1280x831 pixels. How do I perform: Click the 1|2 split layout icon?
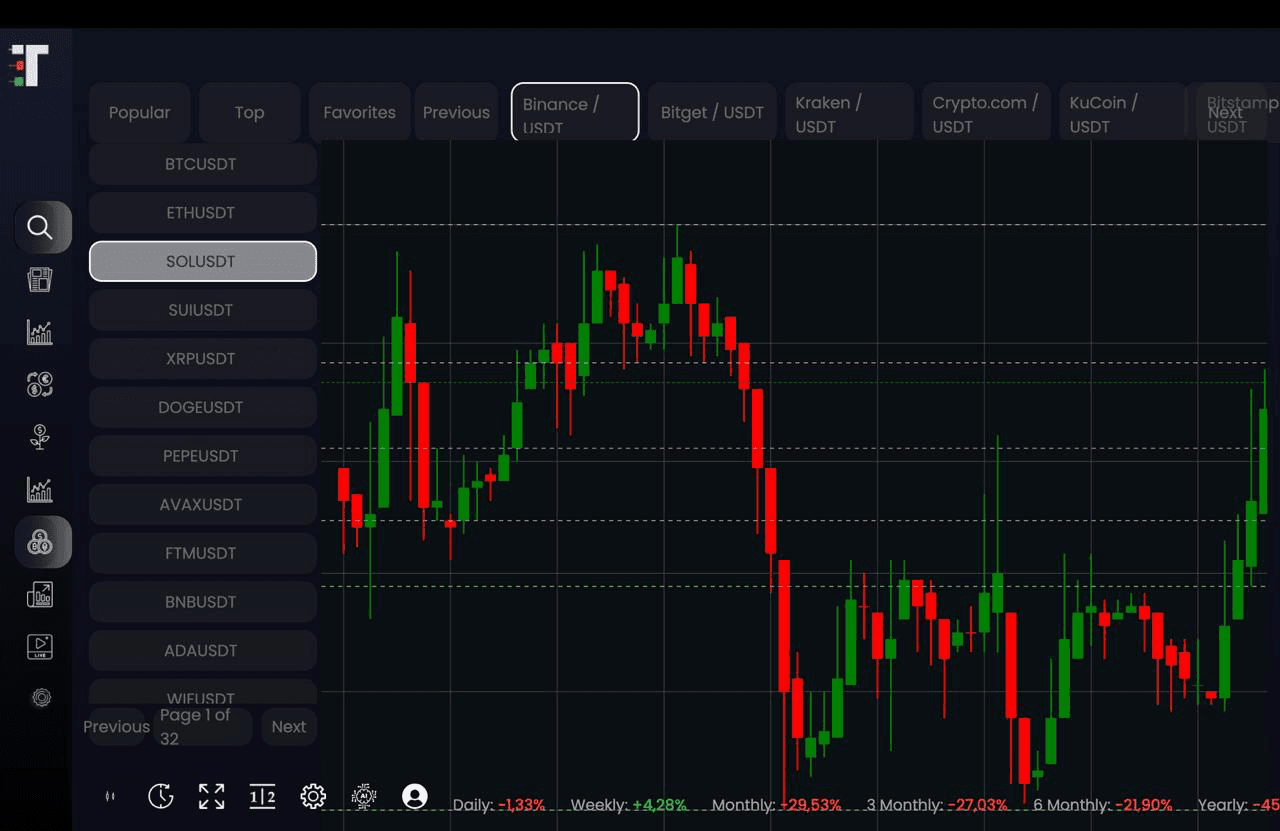262,796
